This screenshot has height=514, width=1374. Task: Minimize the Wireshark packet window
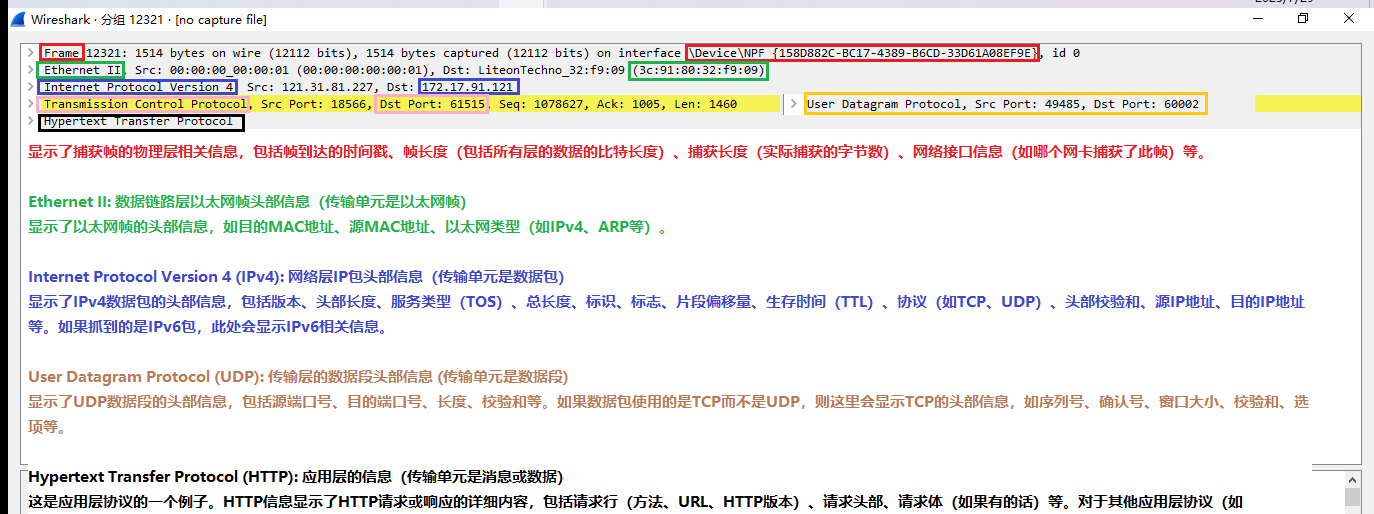(x=1256, y=19)
